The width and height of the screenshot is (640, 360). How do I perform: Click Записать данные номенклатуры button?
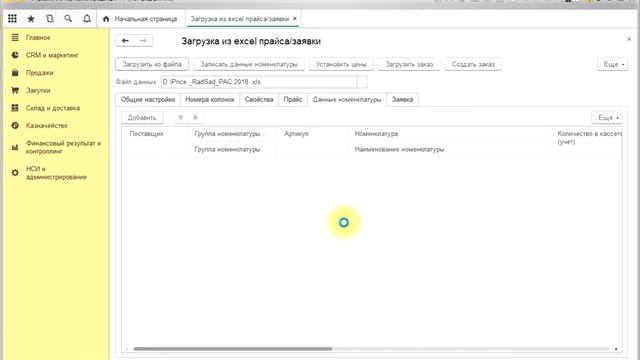[x=249, y=64]
